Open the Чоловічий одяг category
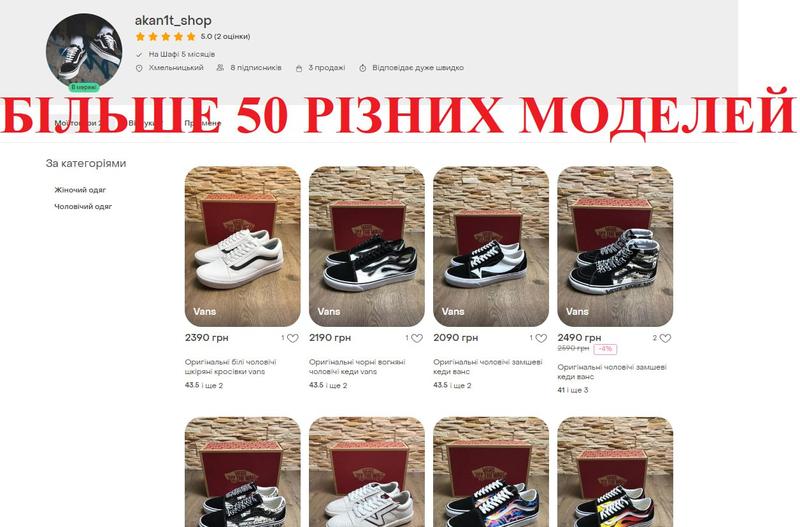Viewport: 800px width, 527px height. tap(83, 207)
